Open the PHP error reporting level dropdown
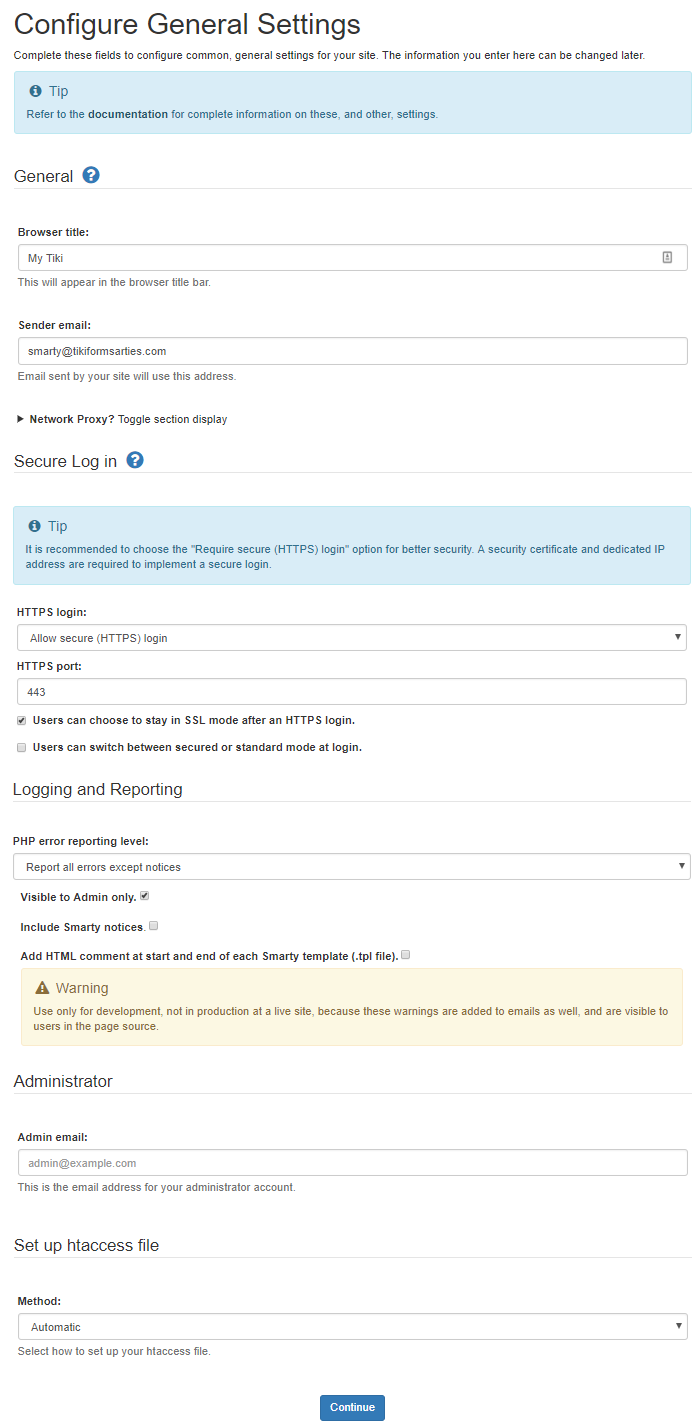 tap(352, 867)
